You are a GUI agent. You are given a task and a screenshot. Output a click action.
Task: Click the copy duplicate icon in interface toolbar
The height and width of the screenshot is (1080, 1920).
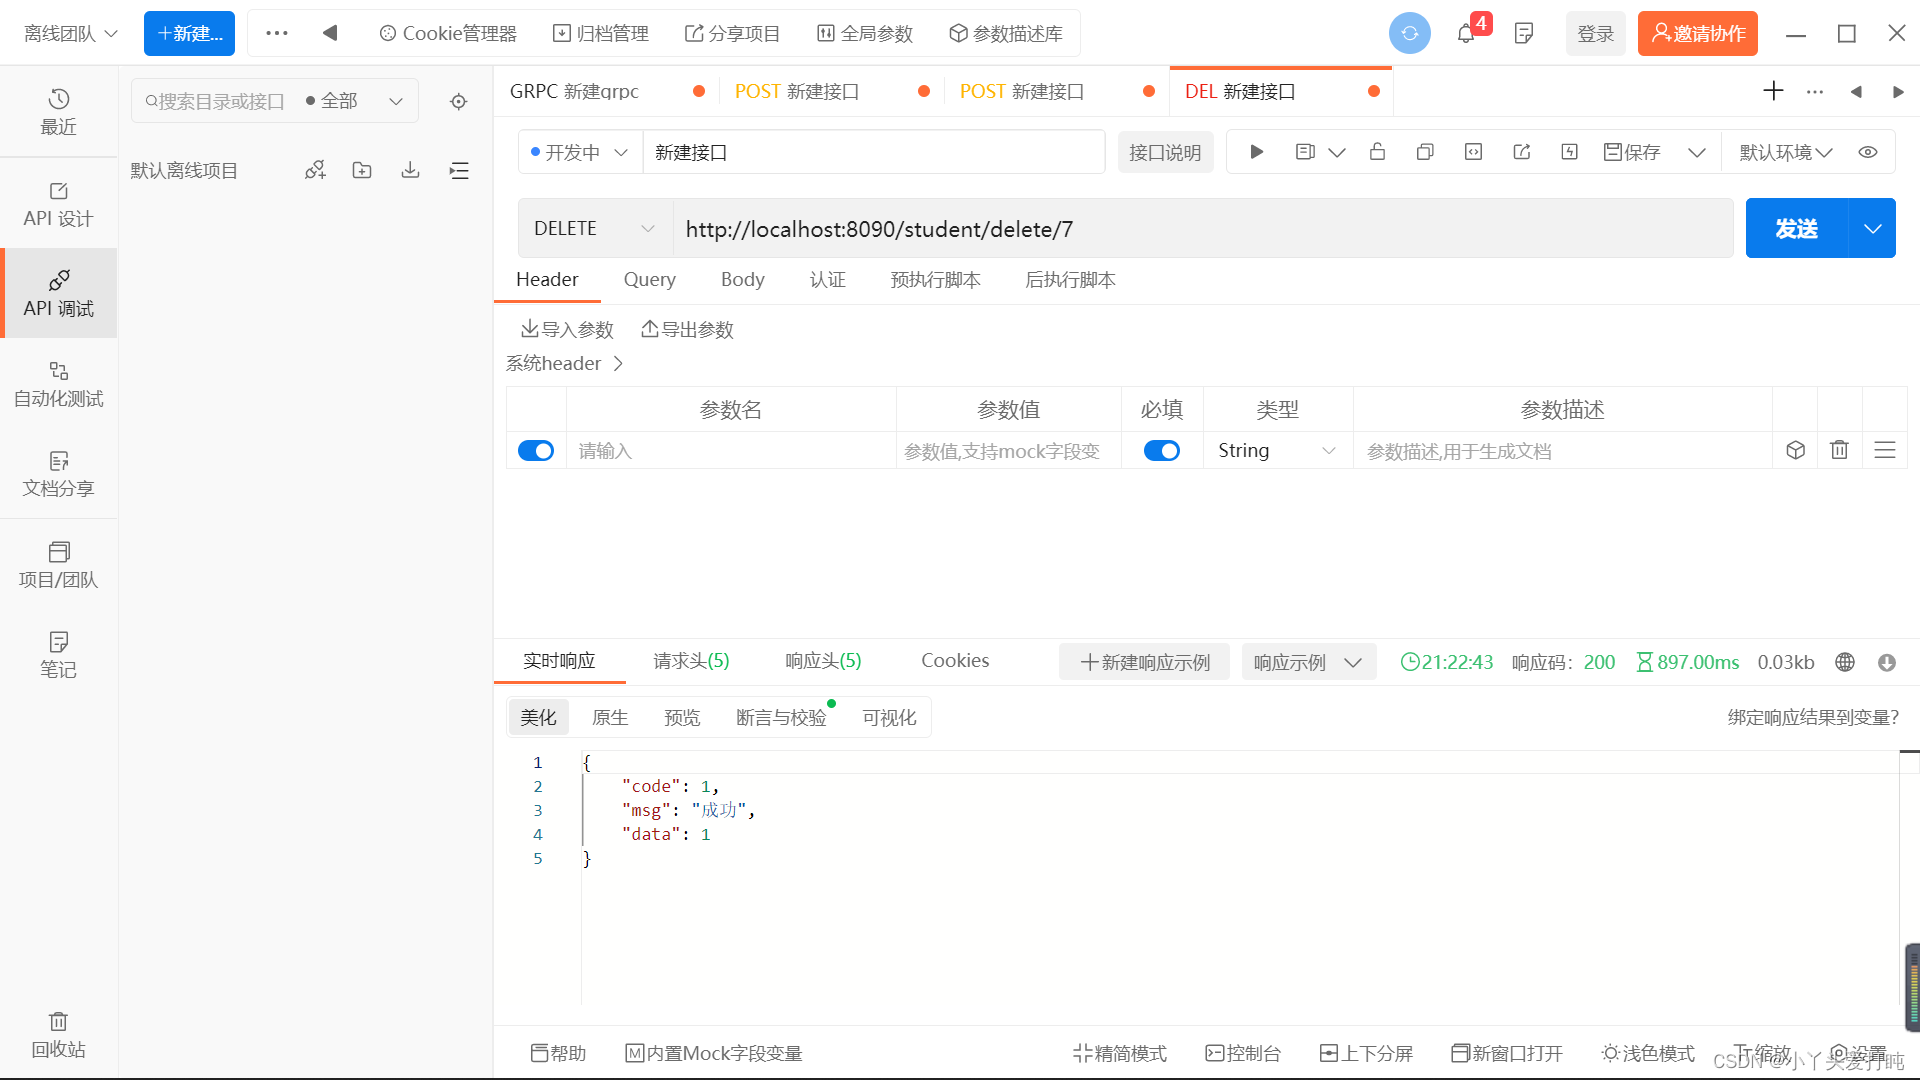(1425, 152)
